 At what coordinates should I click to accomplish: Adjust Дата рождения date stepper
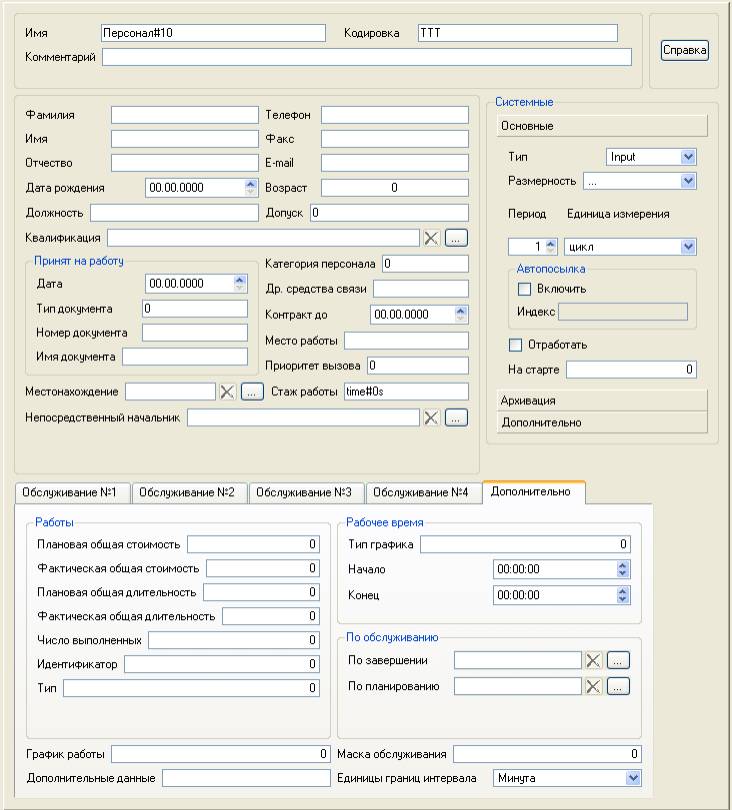251,188
